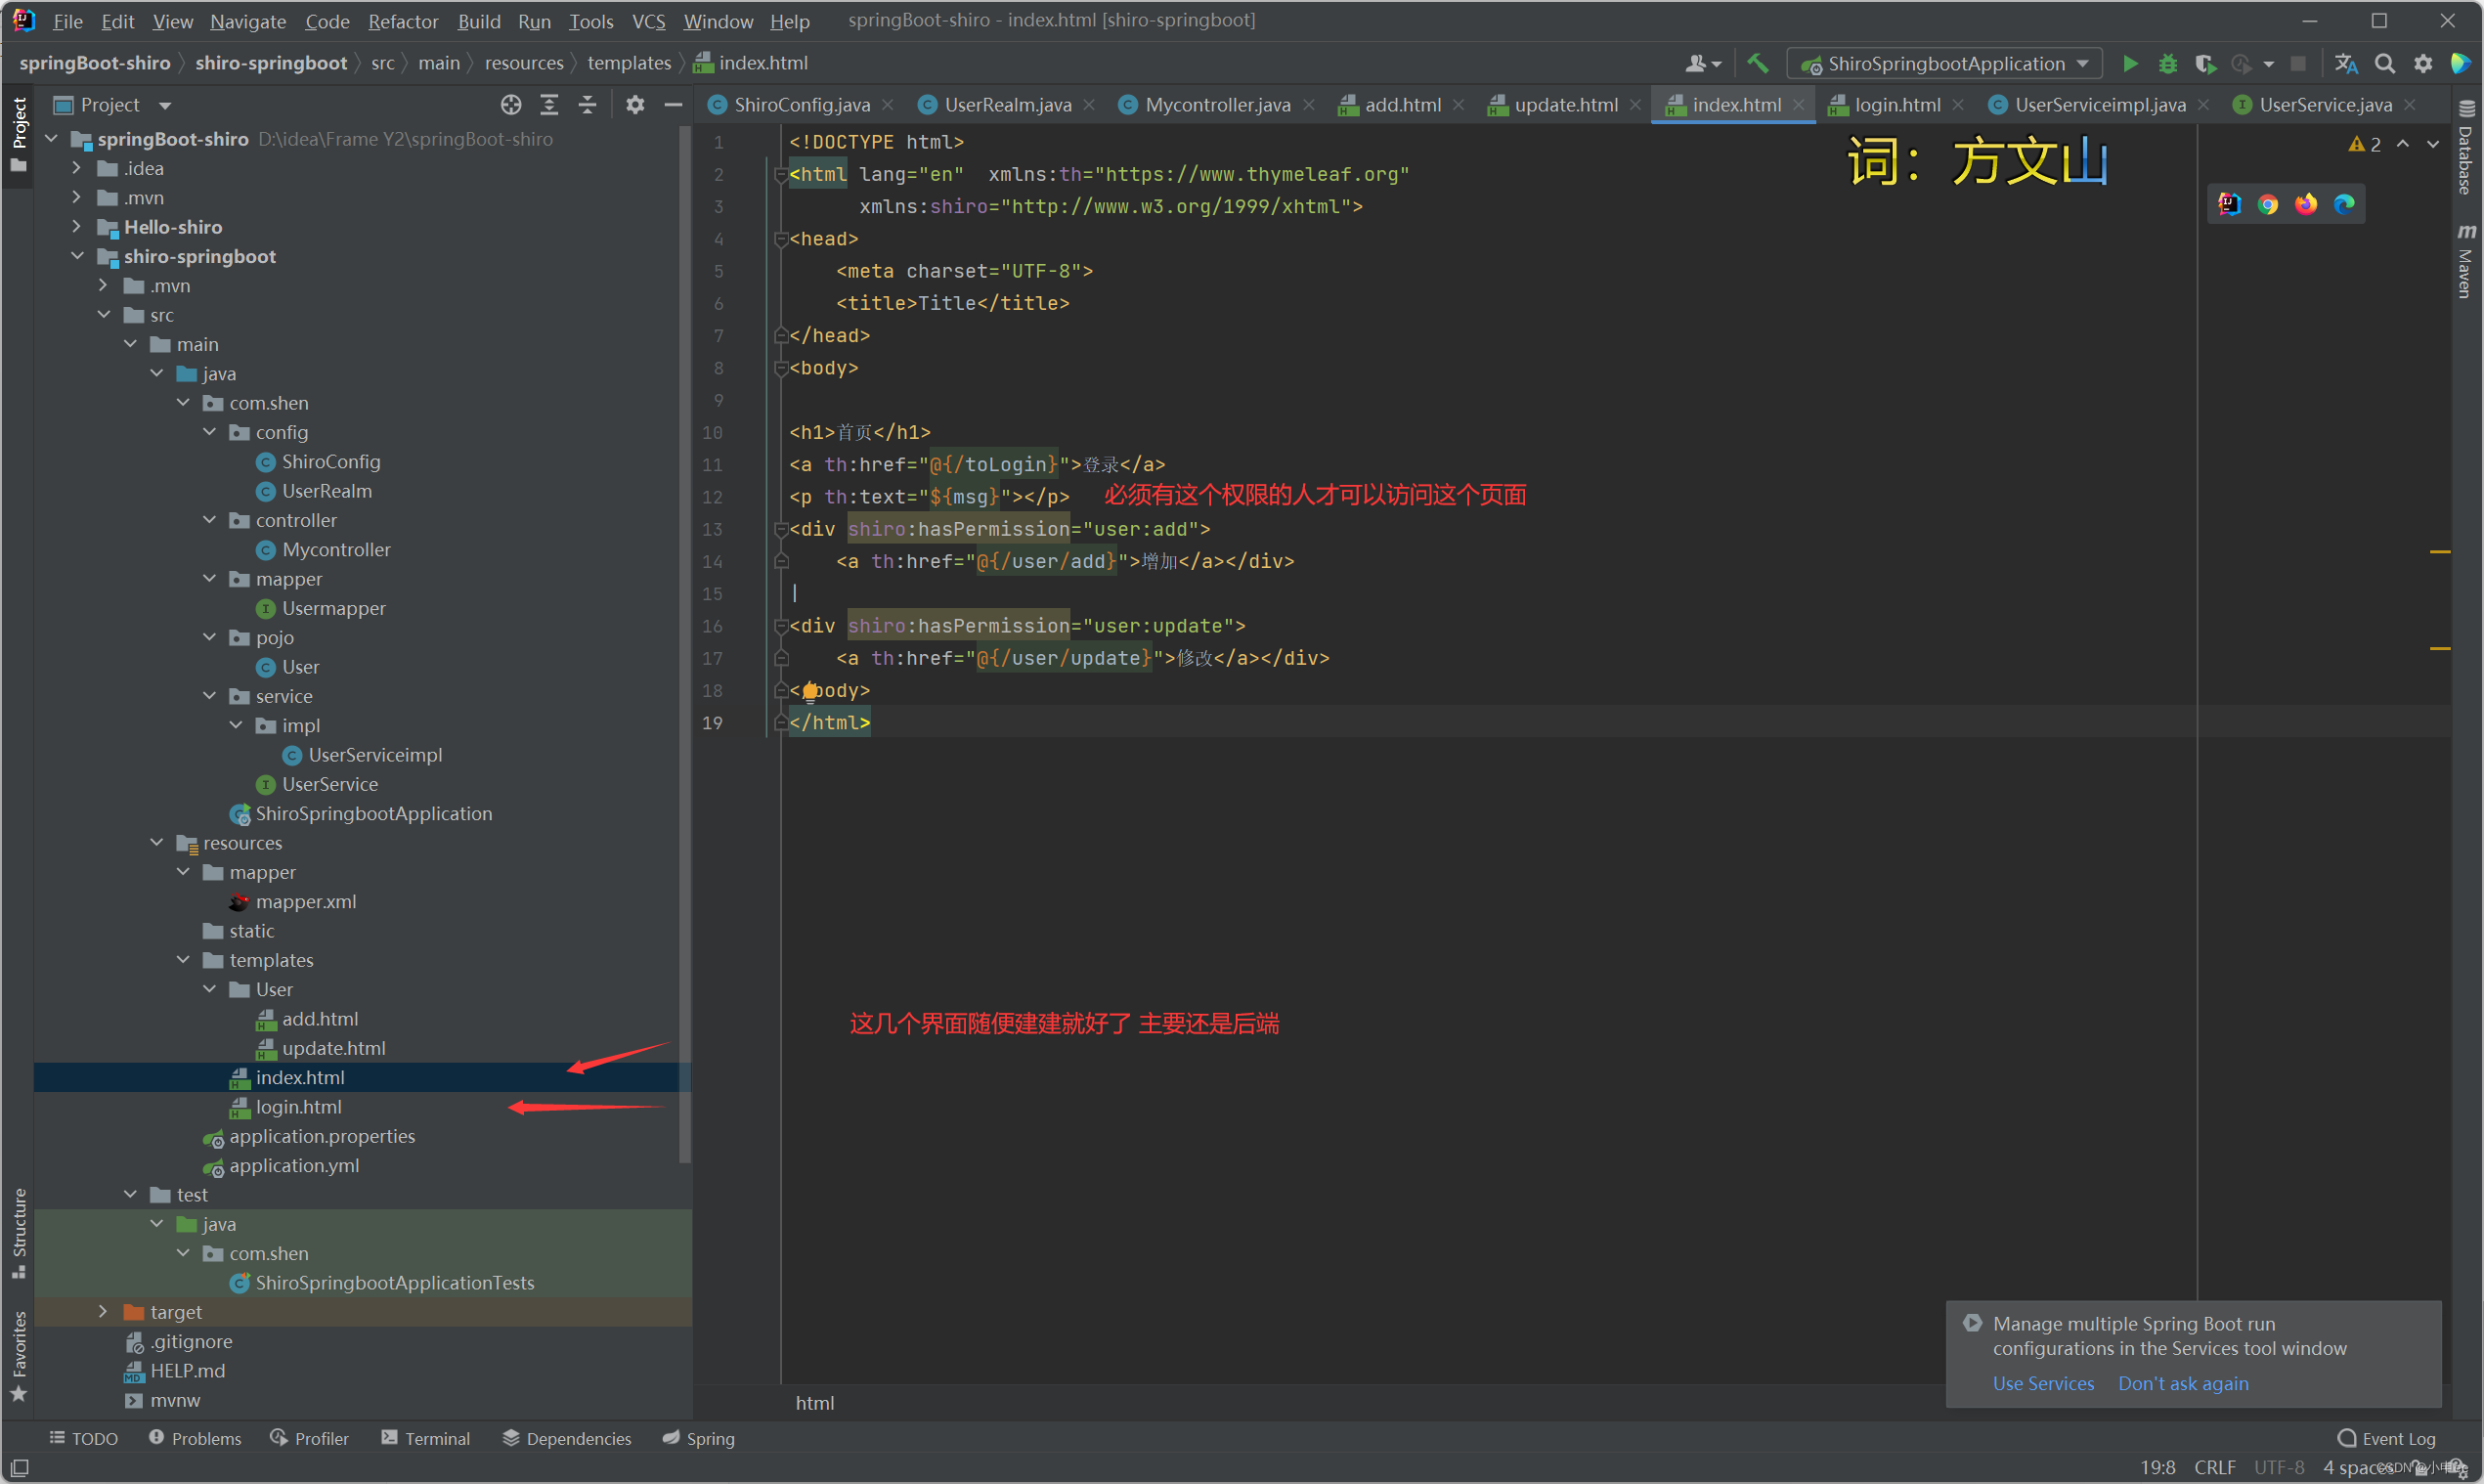This screenshot has width=2484, height=1484.
Task: Switch to the login.html editor tab
Action: (1896, 105)
